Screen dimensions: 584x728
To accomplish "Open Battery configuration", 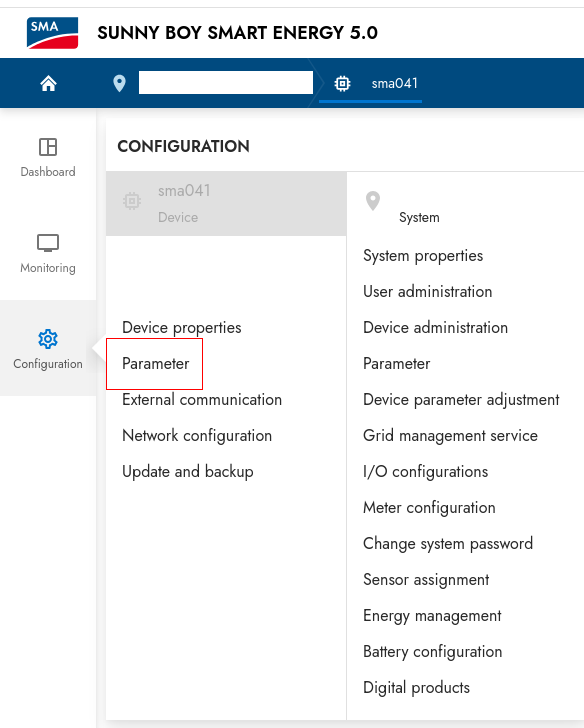I will [433, 652].
